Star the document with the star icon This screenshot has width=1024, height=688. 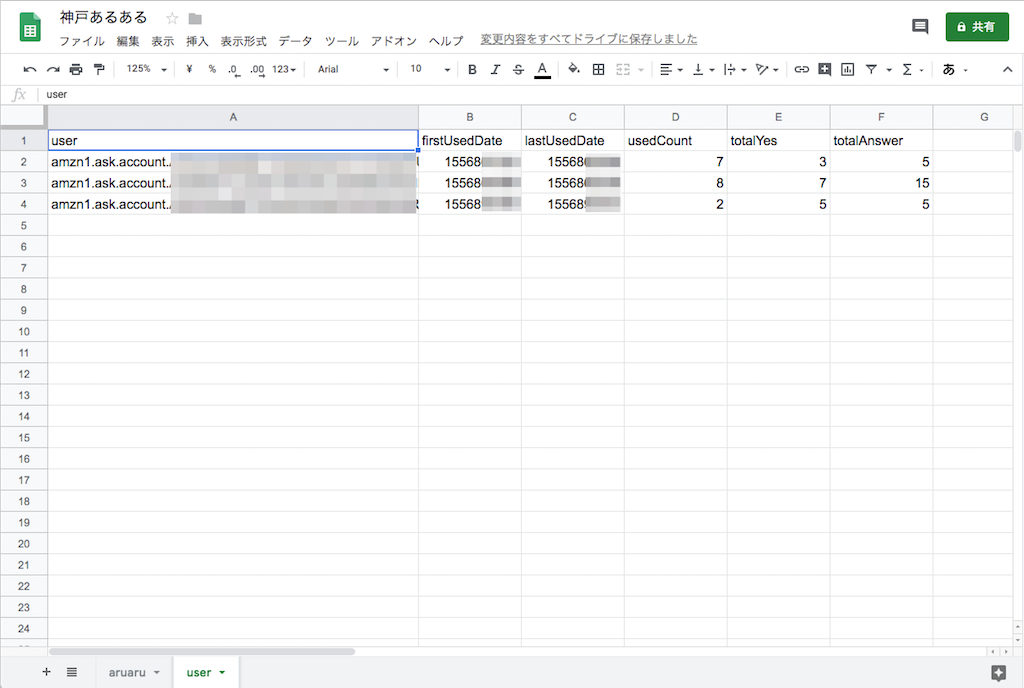point(172,18)
